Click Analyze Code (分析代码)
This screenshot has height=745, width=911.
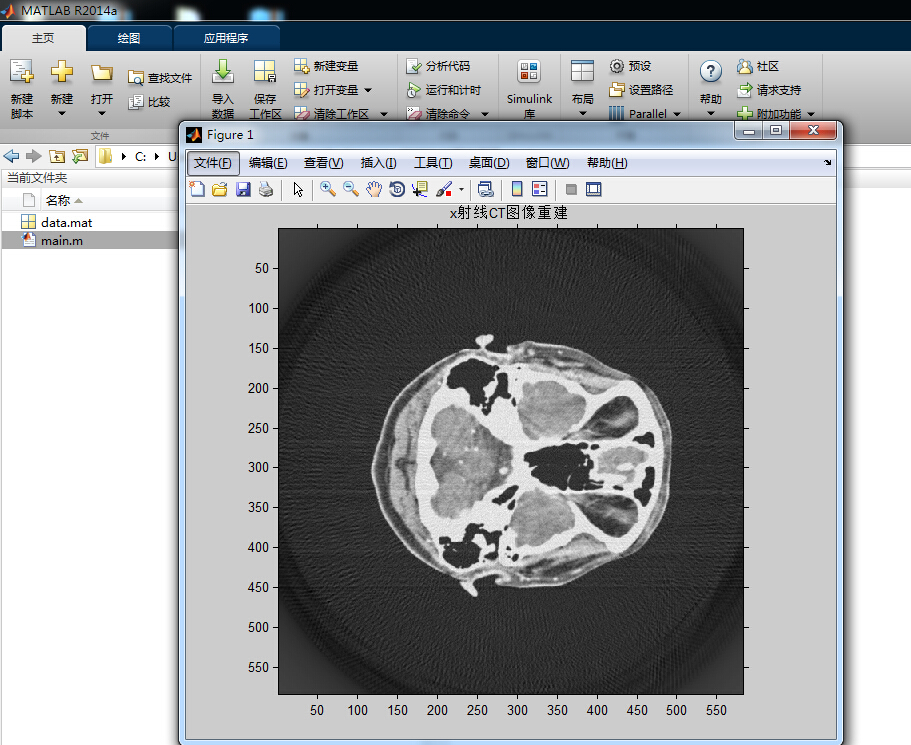click(x=438, y=66)
